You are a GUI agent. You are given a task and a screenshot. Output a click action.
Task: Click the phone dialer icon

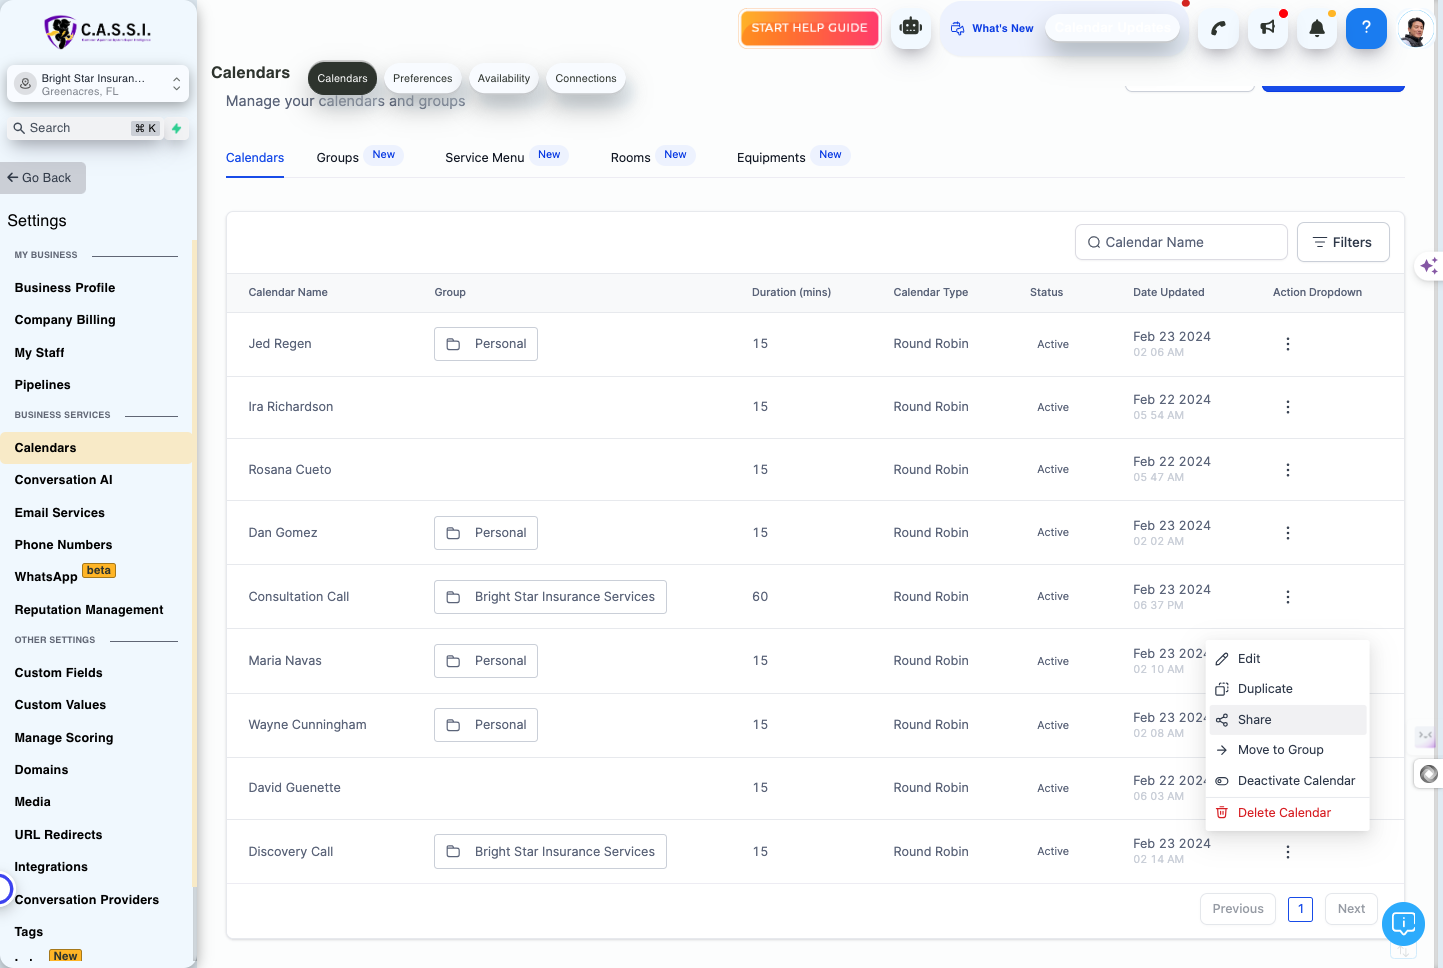point(1218,28)
